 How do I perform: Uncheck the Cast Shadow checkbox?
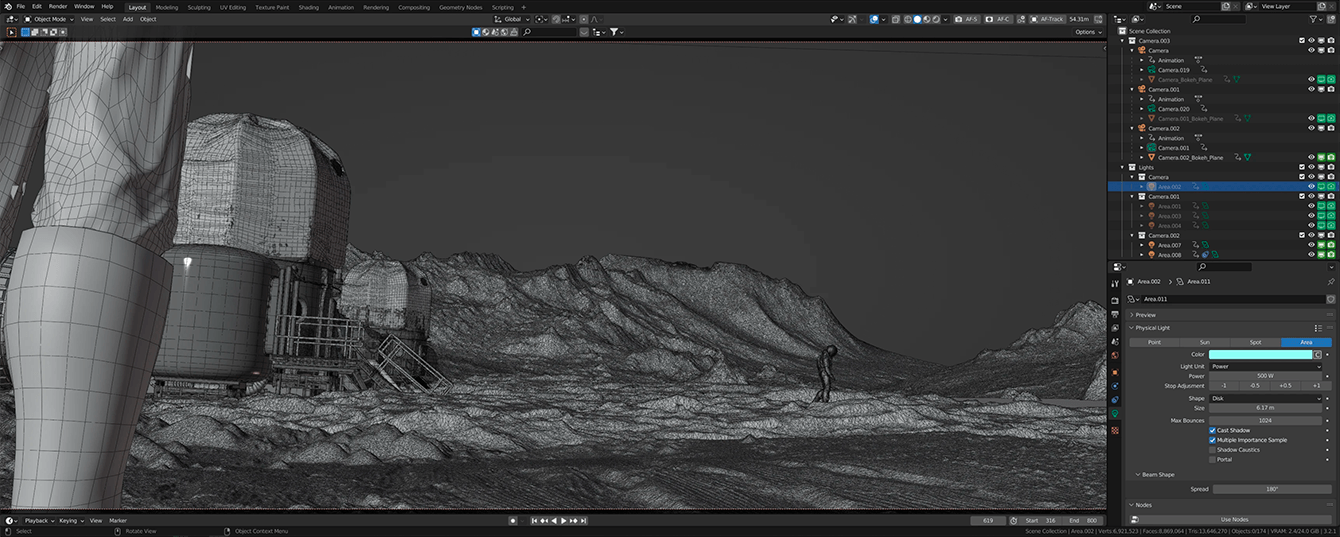1213,430
